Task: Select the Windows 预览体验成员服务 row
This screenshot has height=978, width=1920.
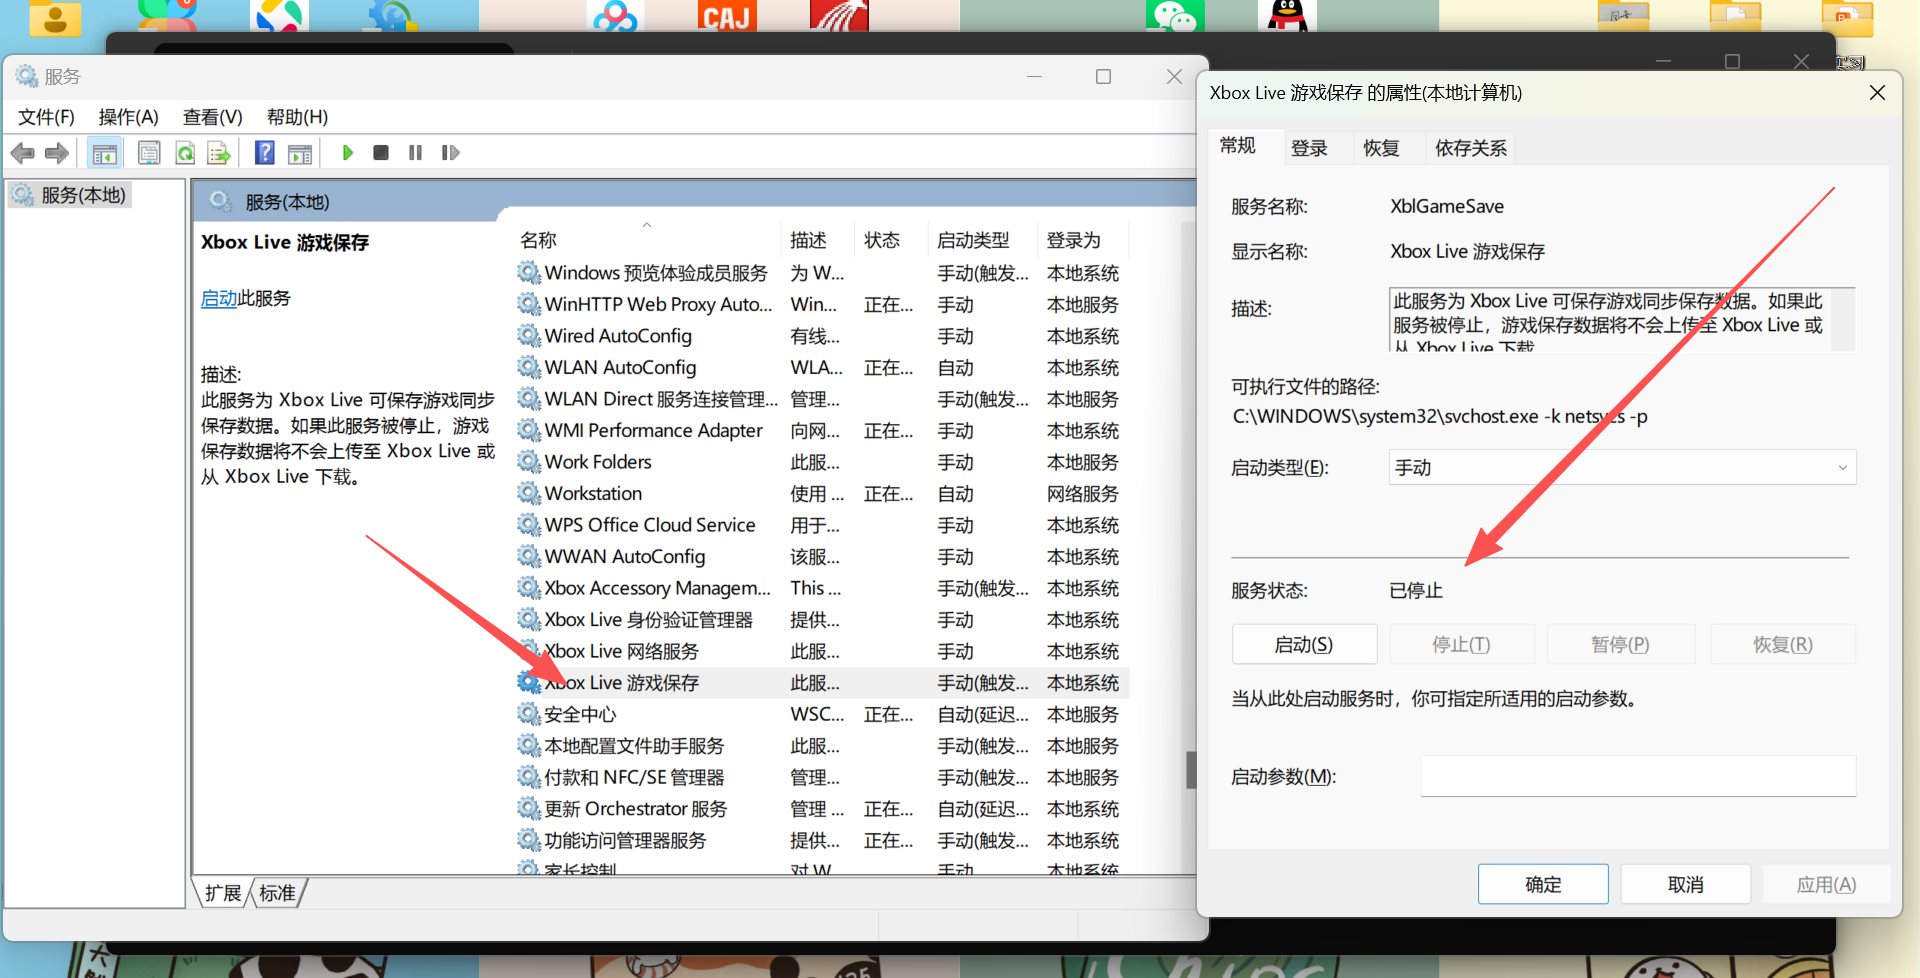Action: tap(822, 273)
